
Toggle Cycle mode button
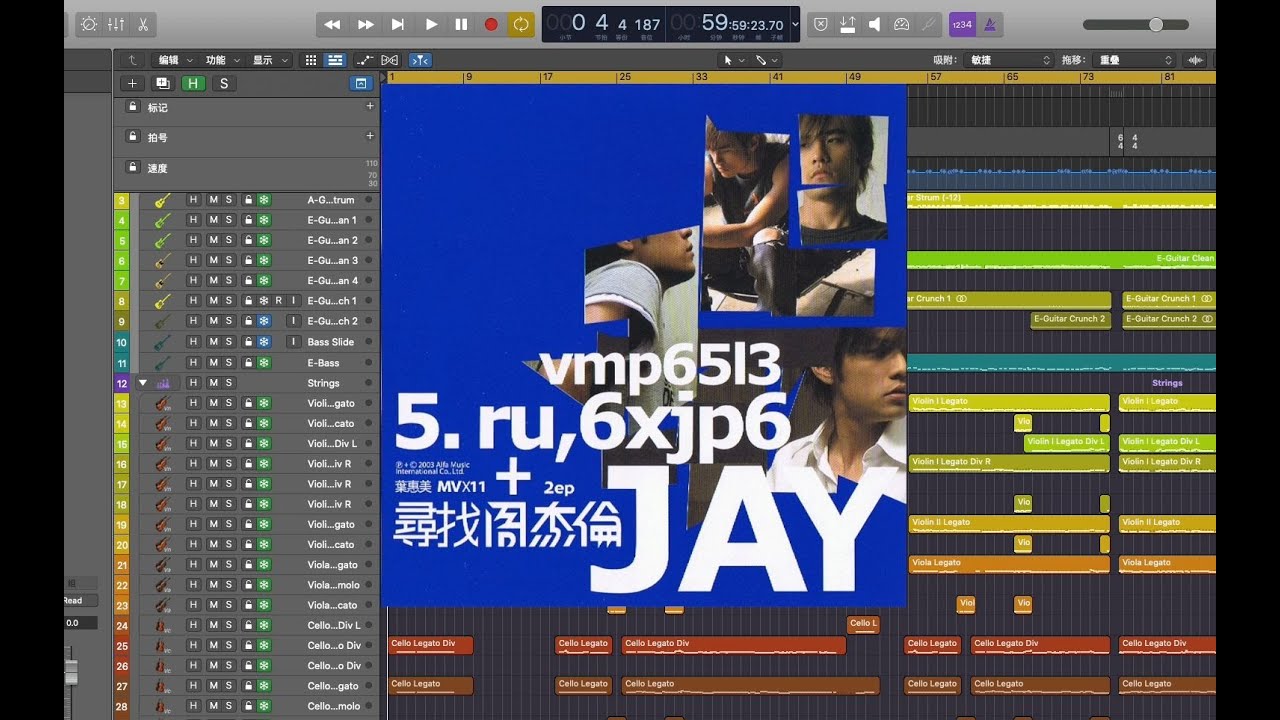(x=521, y=24)
